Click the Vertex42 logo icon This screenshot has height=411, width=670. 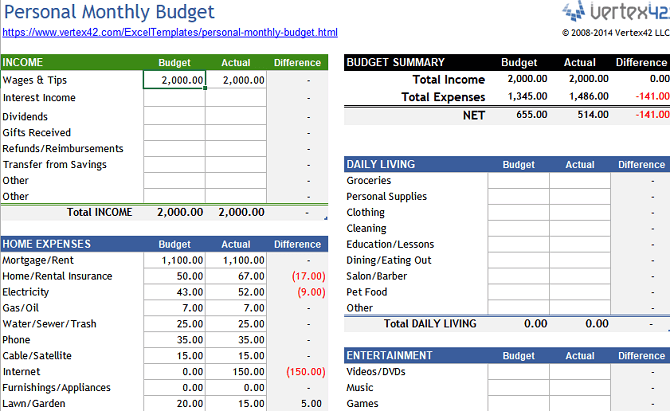coord(573,11)
